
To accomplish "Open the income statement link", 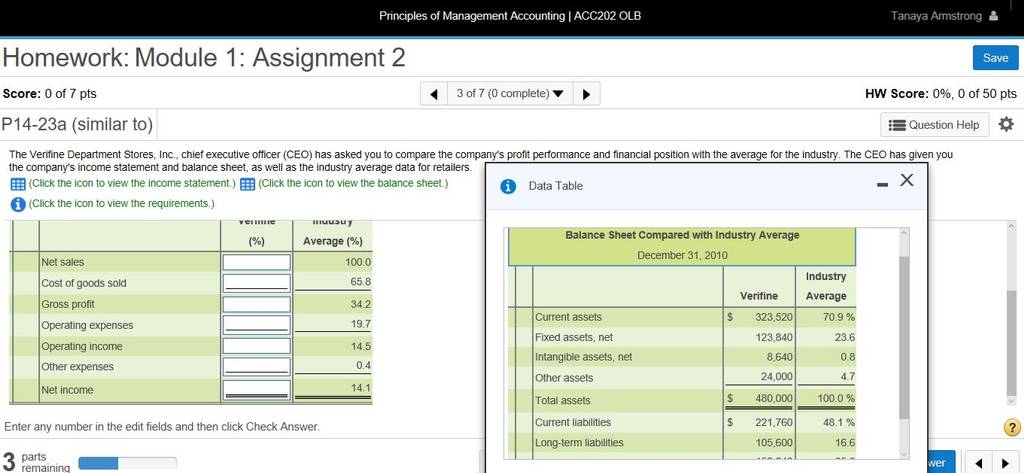I will [133, 183].
